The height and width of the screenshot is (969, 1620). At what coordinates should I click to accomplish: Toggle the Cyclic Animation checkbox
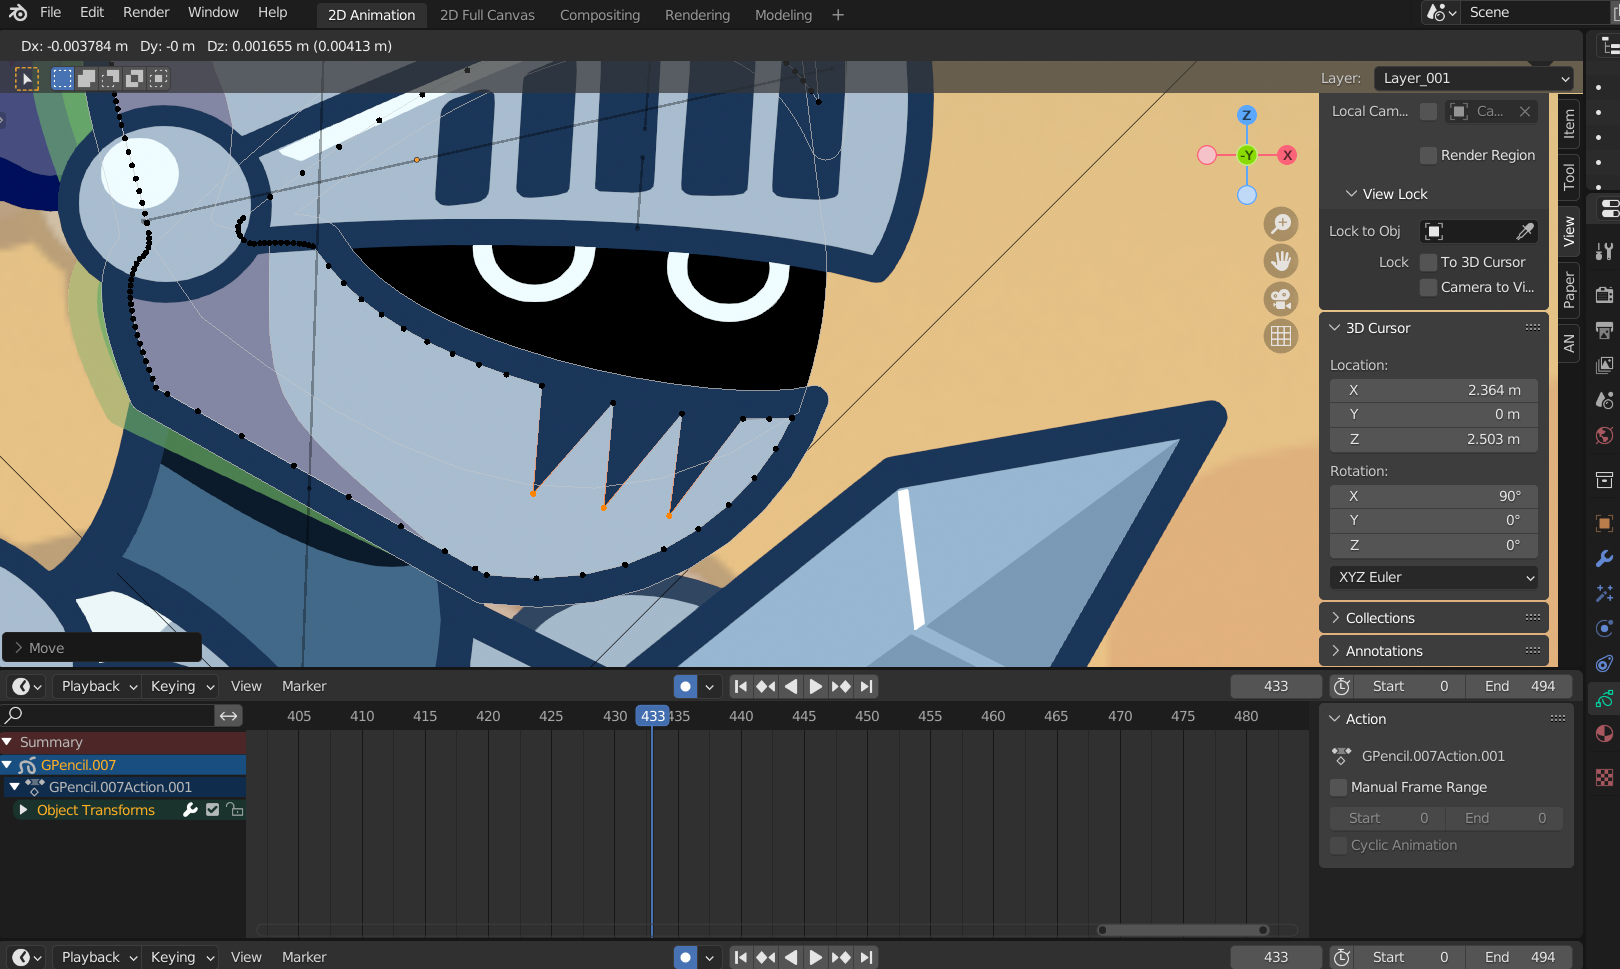coord(1338,845)
